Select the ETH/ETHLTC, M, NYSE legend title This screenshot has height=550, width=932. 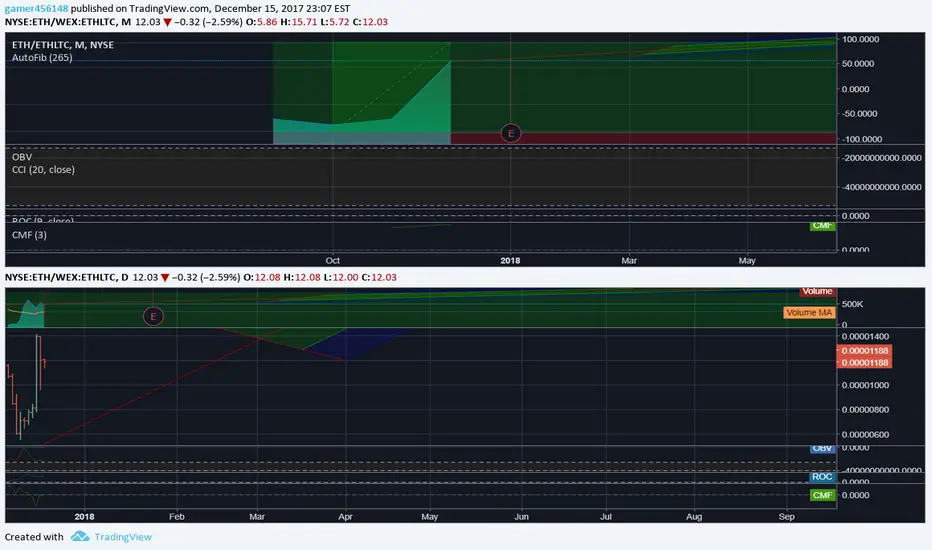(x=63, y=45)
